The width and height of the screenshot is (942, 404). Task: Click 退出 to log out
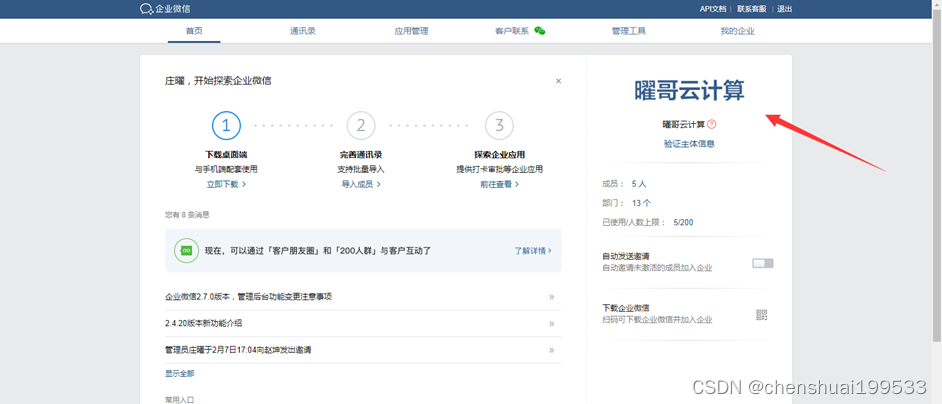[x=785, y=9]
